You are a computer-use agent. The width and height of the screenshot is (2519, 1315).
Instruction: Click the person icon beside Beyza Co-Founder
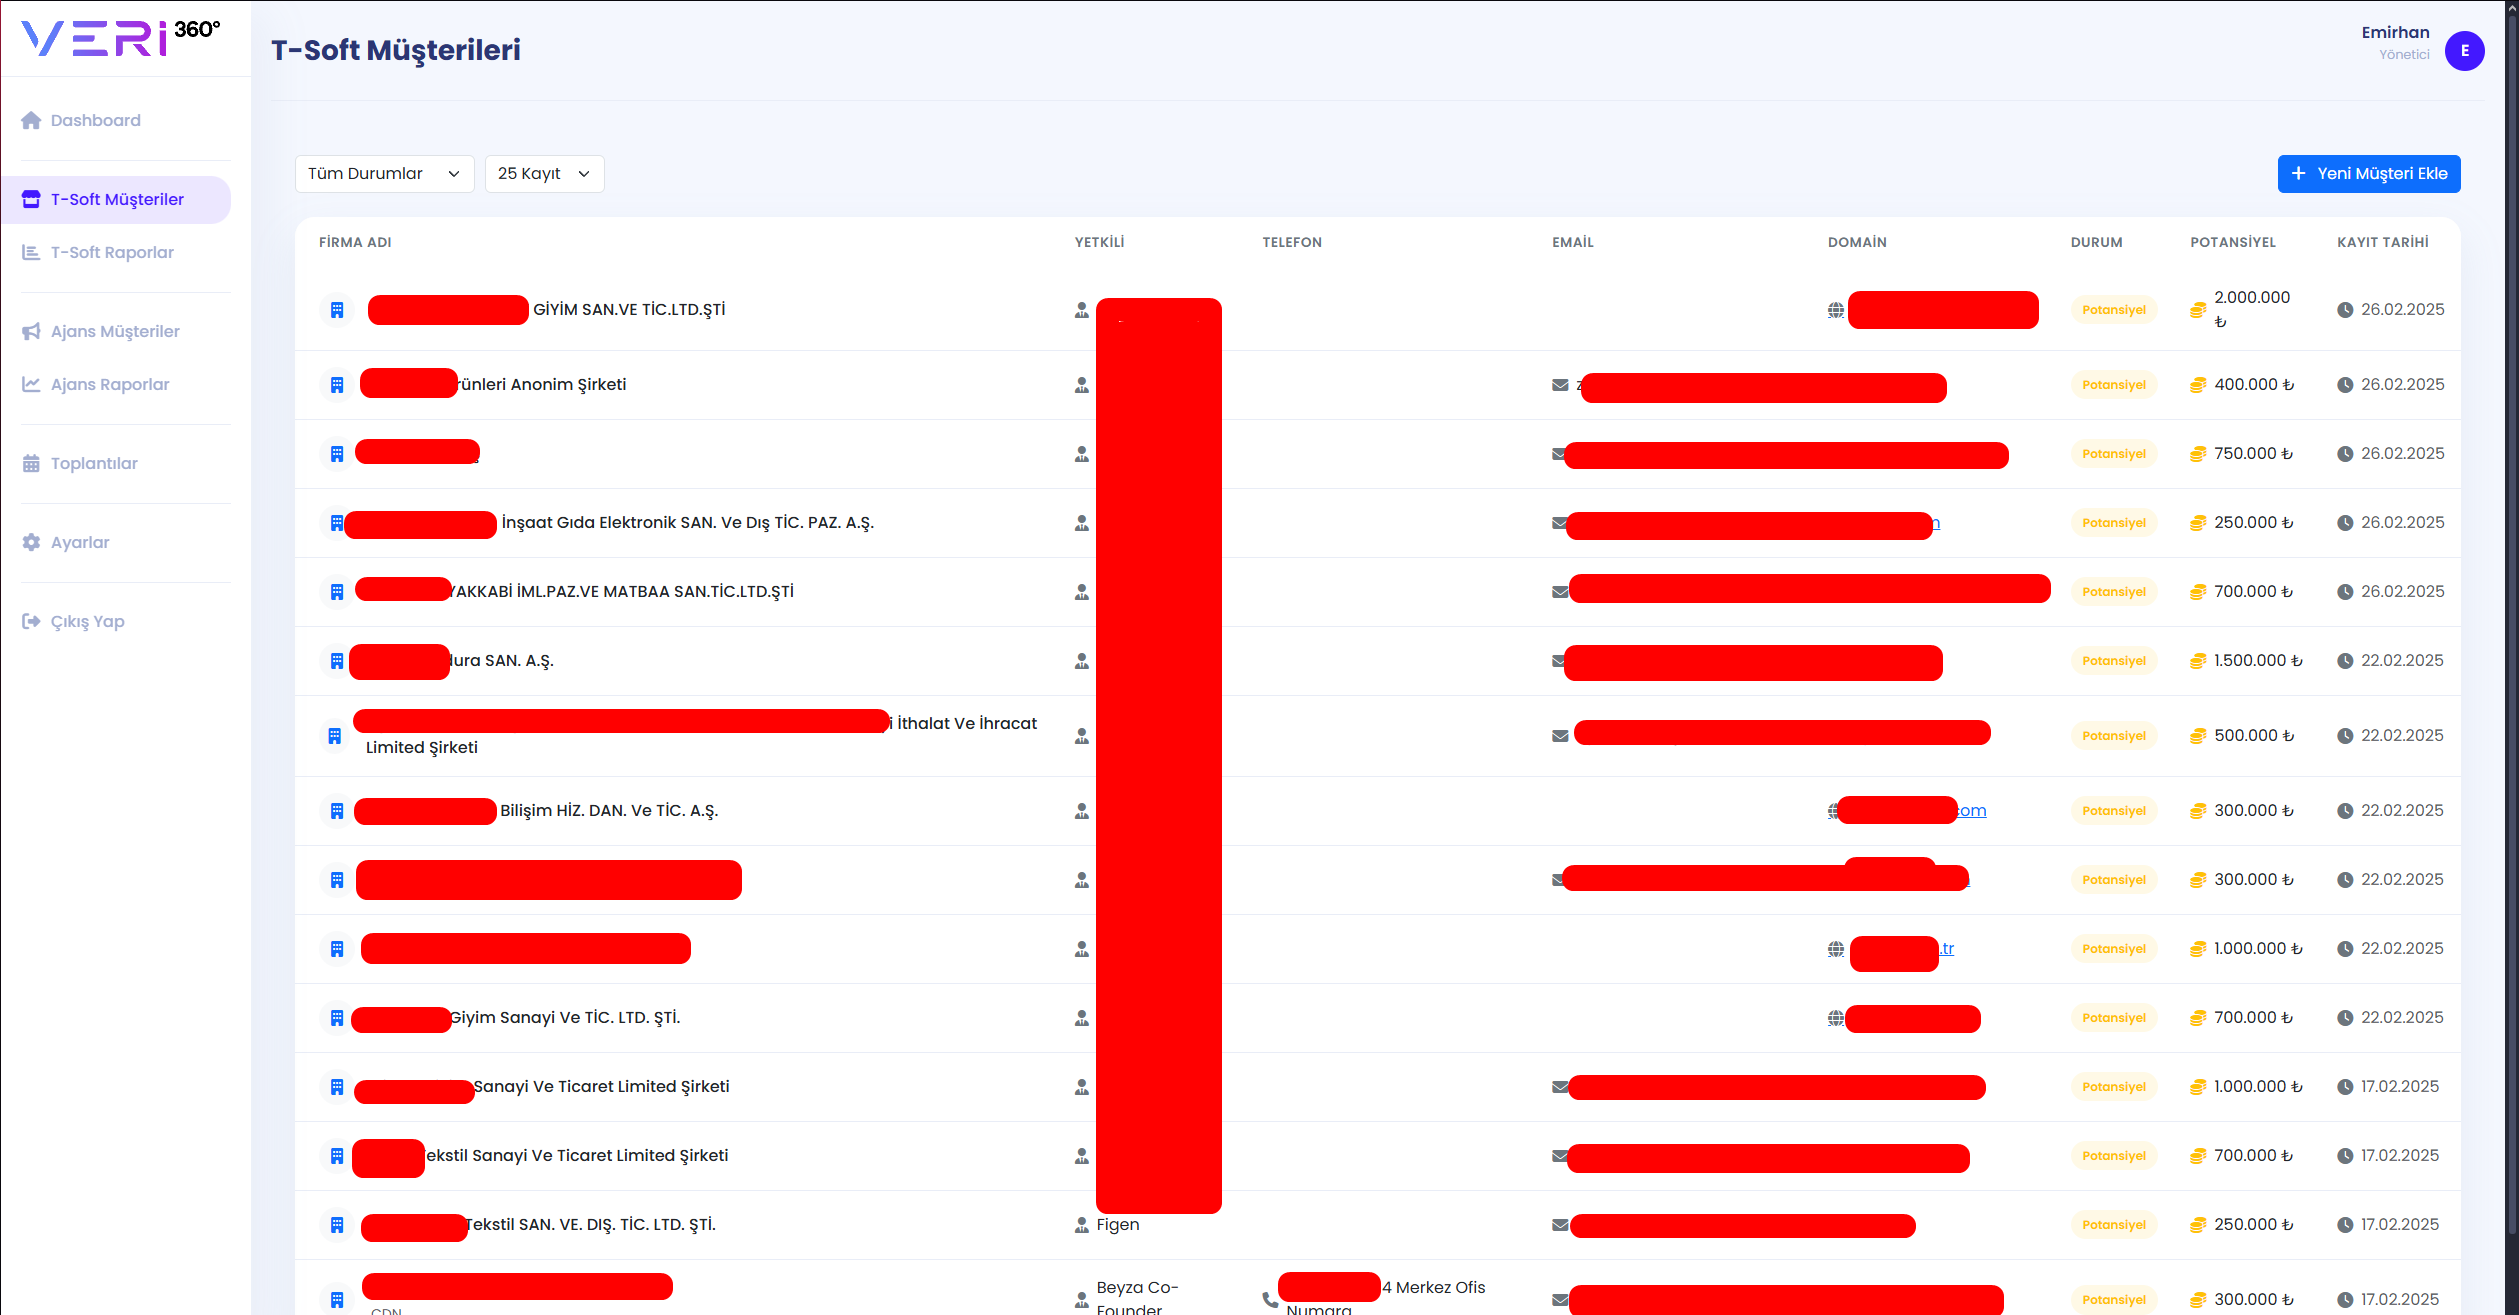1081,1300
